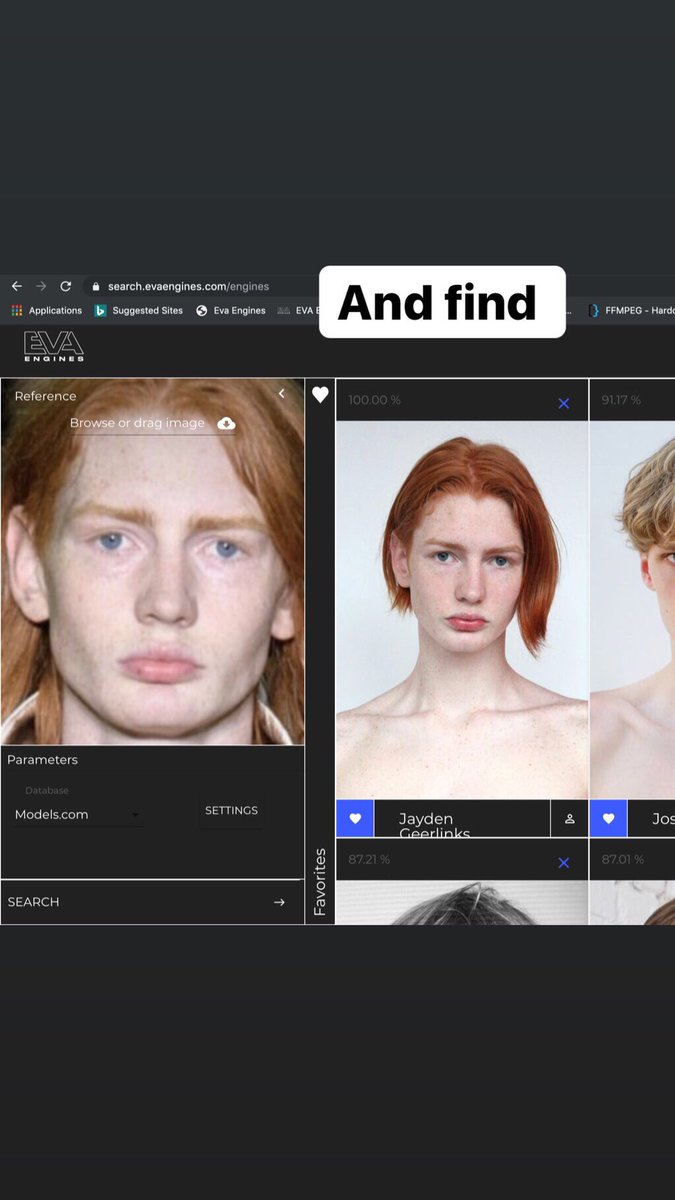Open the 87.21 % result photo

click(x=462, y=902)
